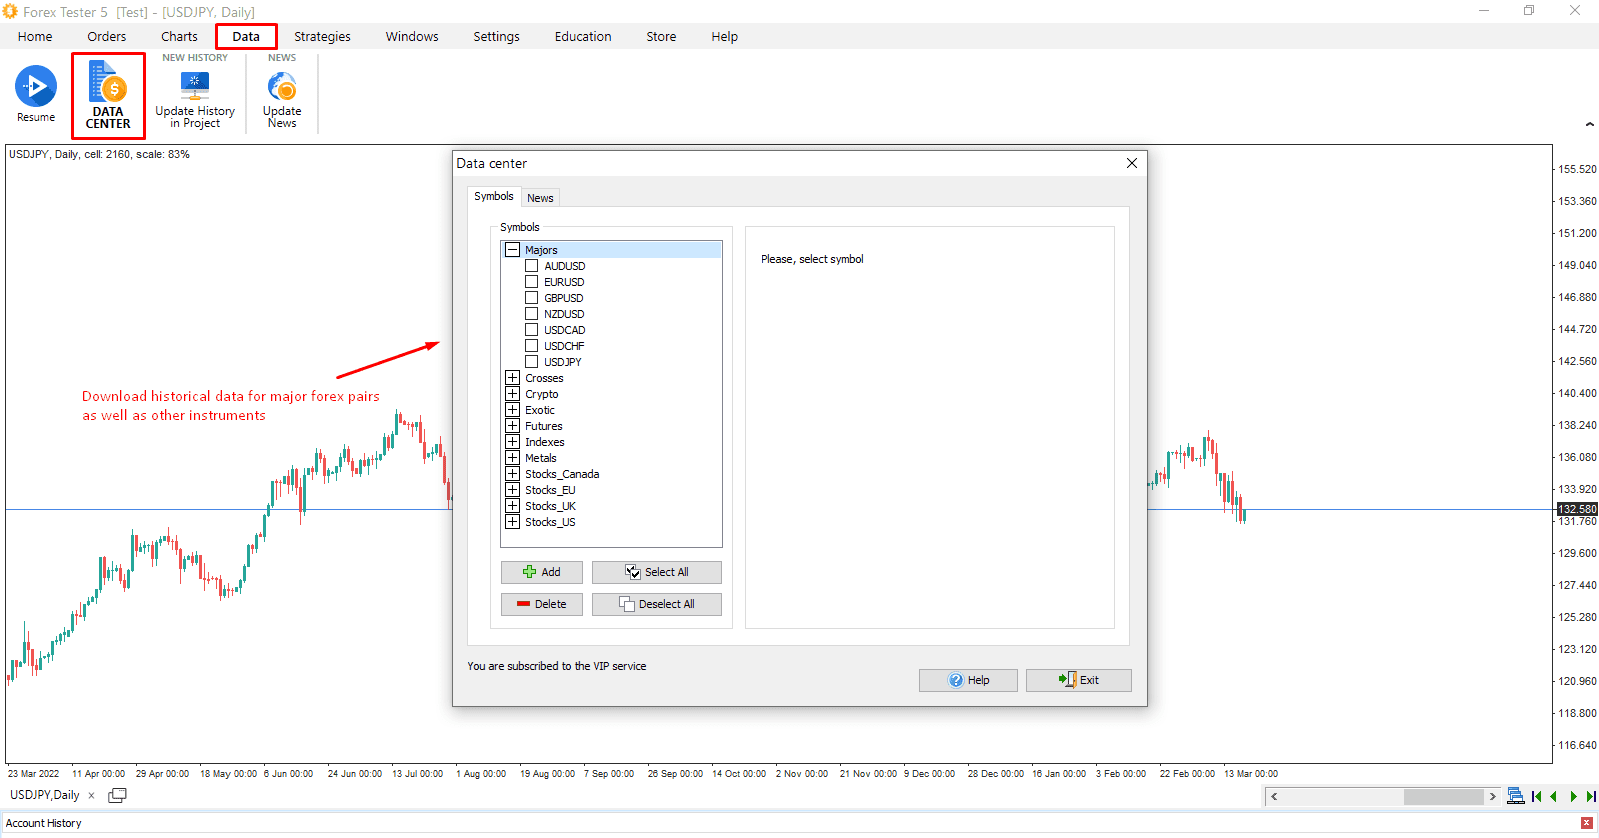Close the USDJPY,Daily chart tab

coord(91,796)
